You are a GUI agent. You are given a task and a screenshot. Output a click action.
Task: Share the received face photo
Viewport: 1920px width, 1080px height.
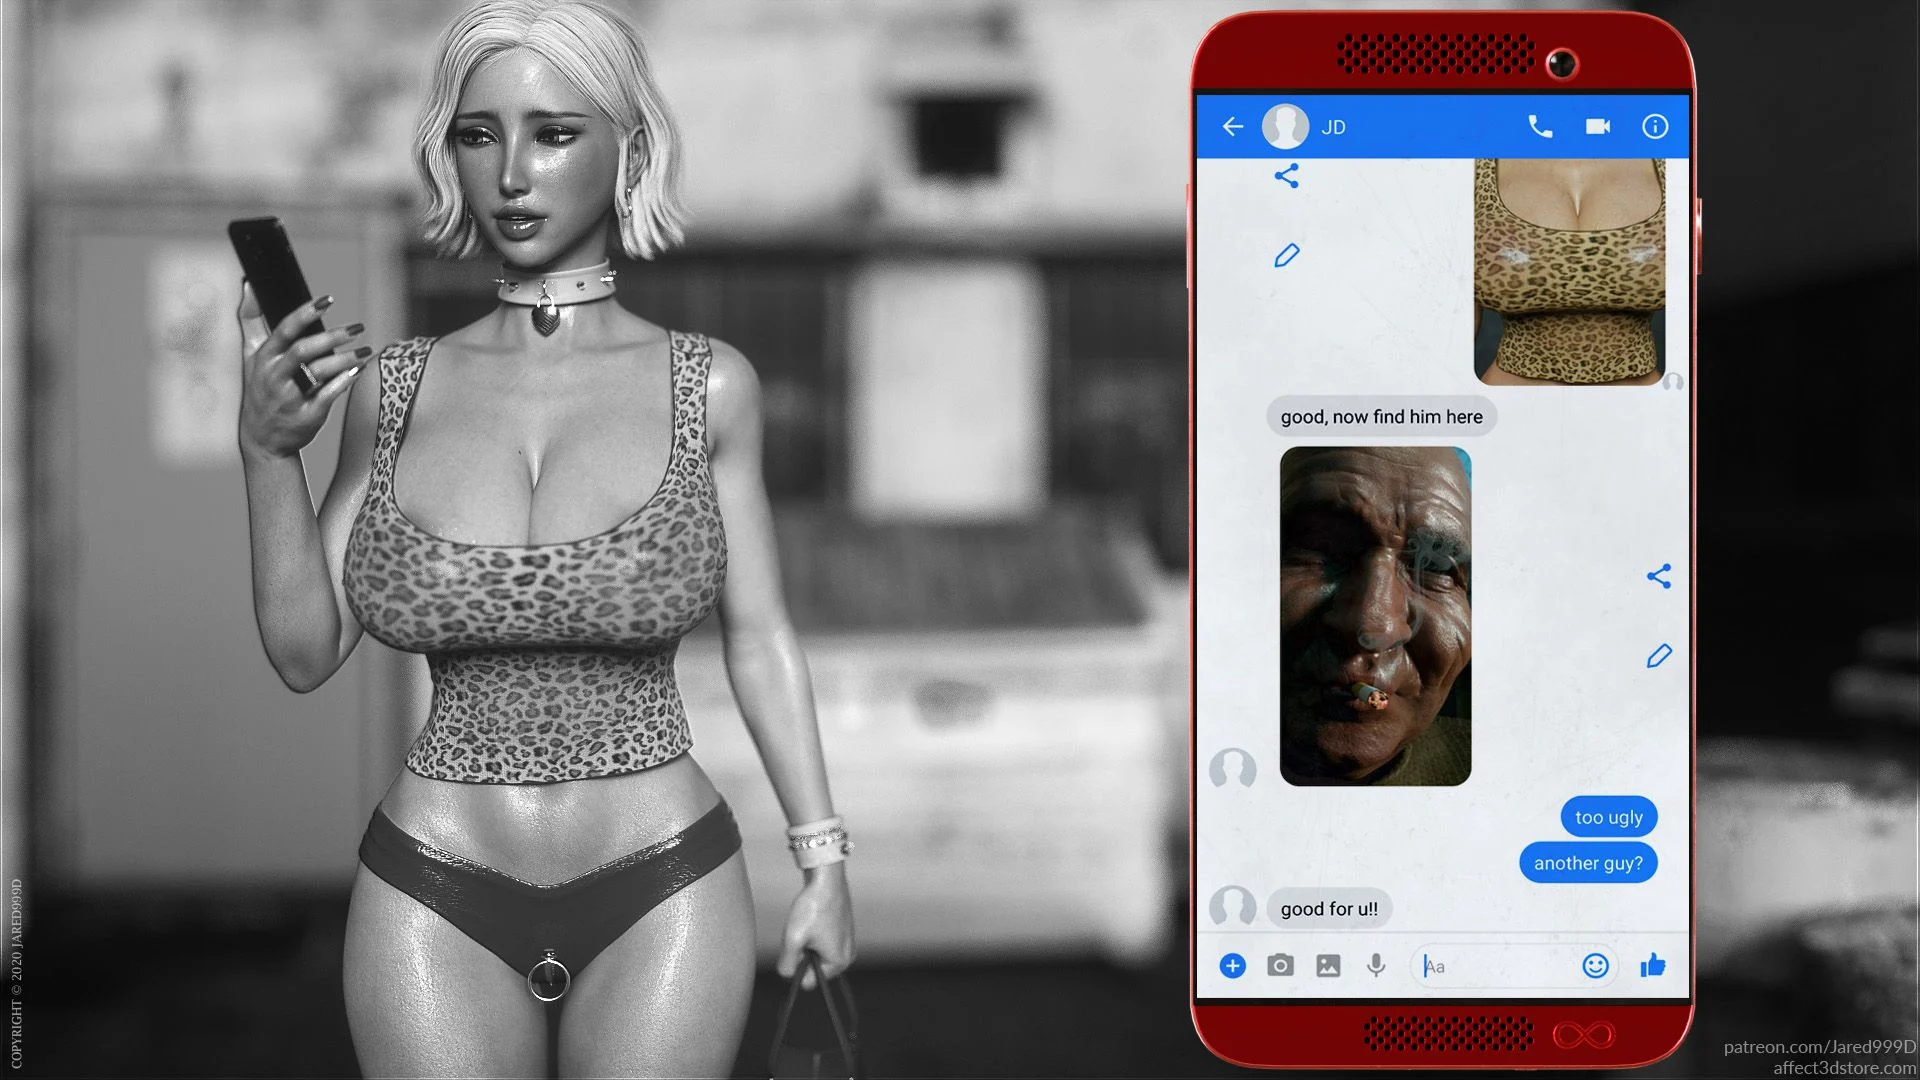tap(1659, 576)
